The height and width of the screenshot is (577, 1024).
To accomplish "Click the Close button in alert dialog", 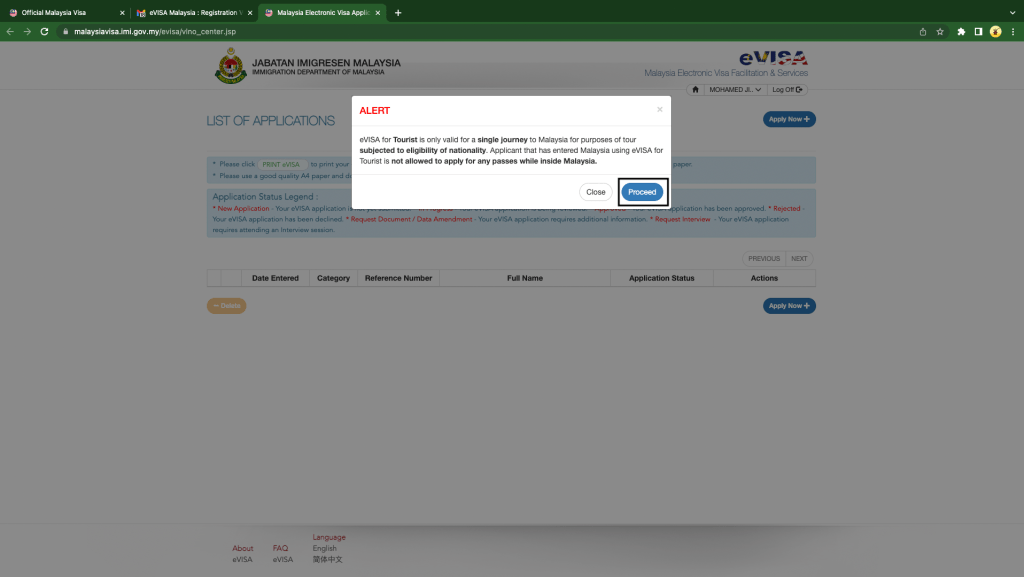I will [596, 192].
